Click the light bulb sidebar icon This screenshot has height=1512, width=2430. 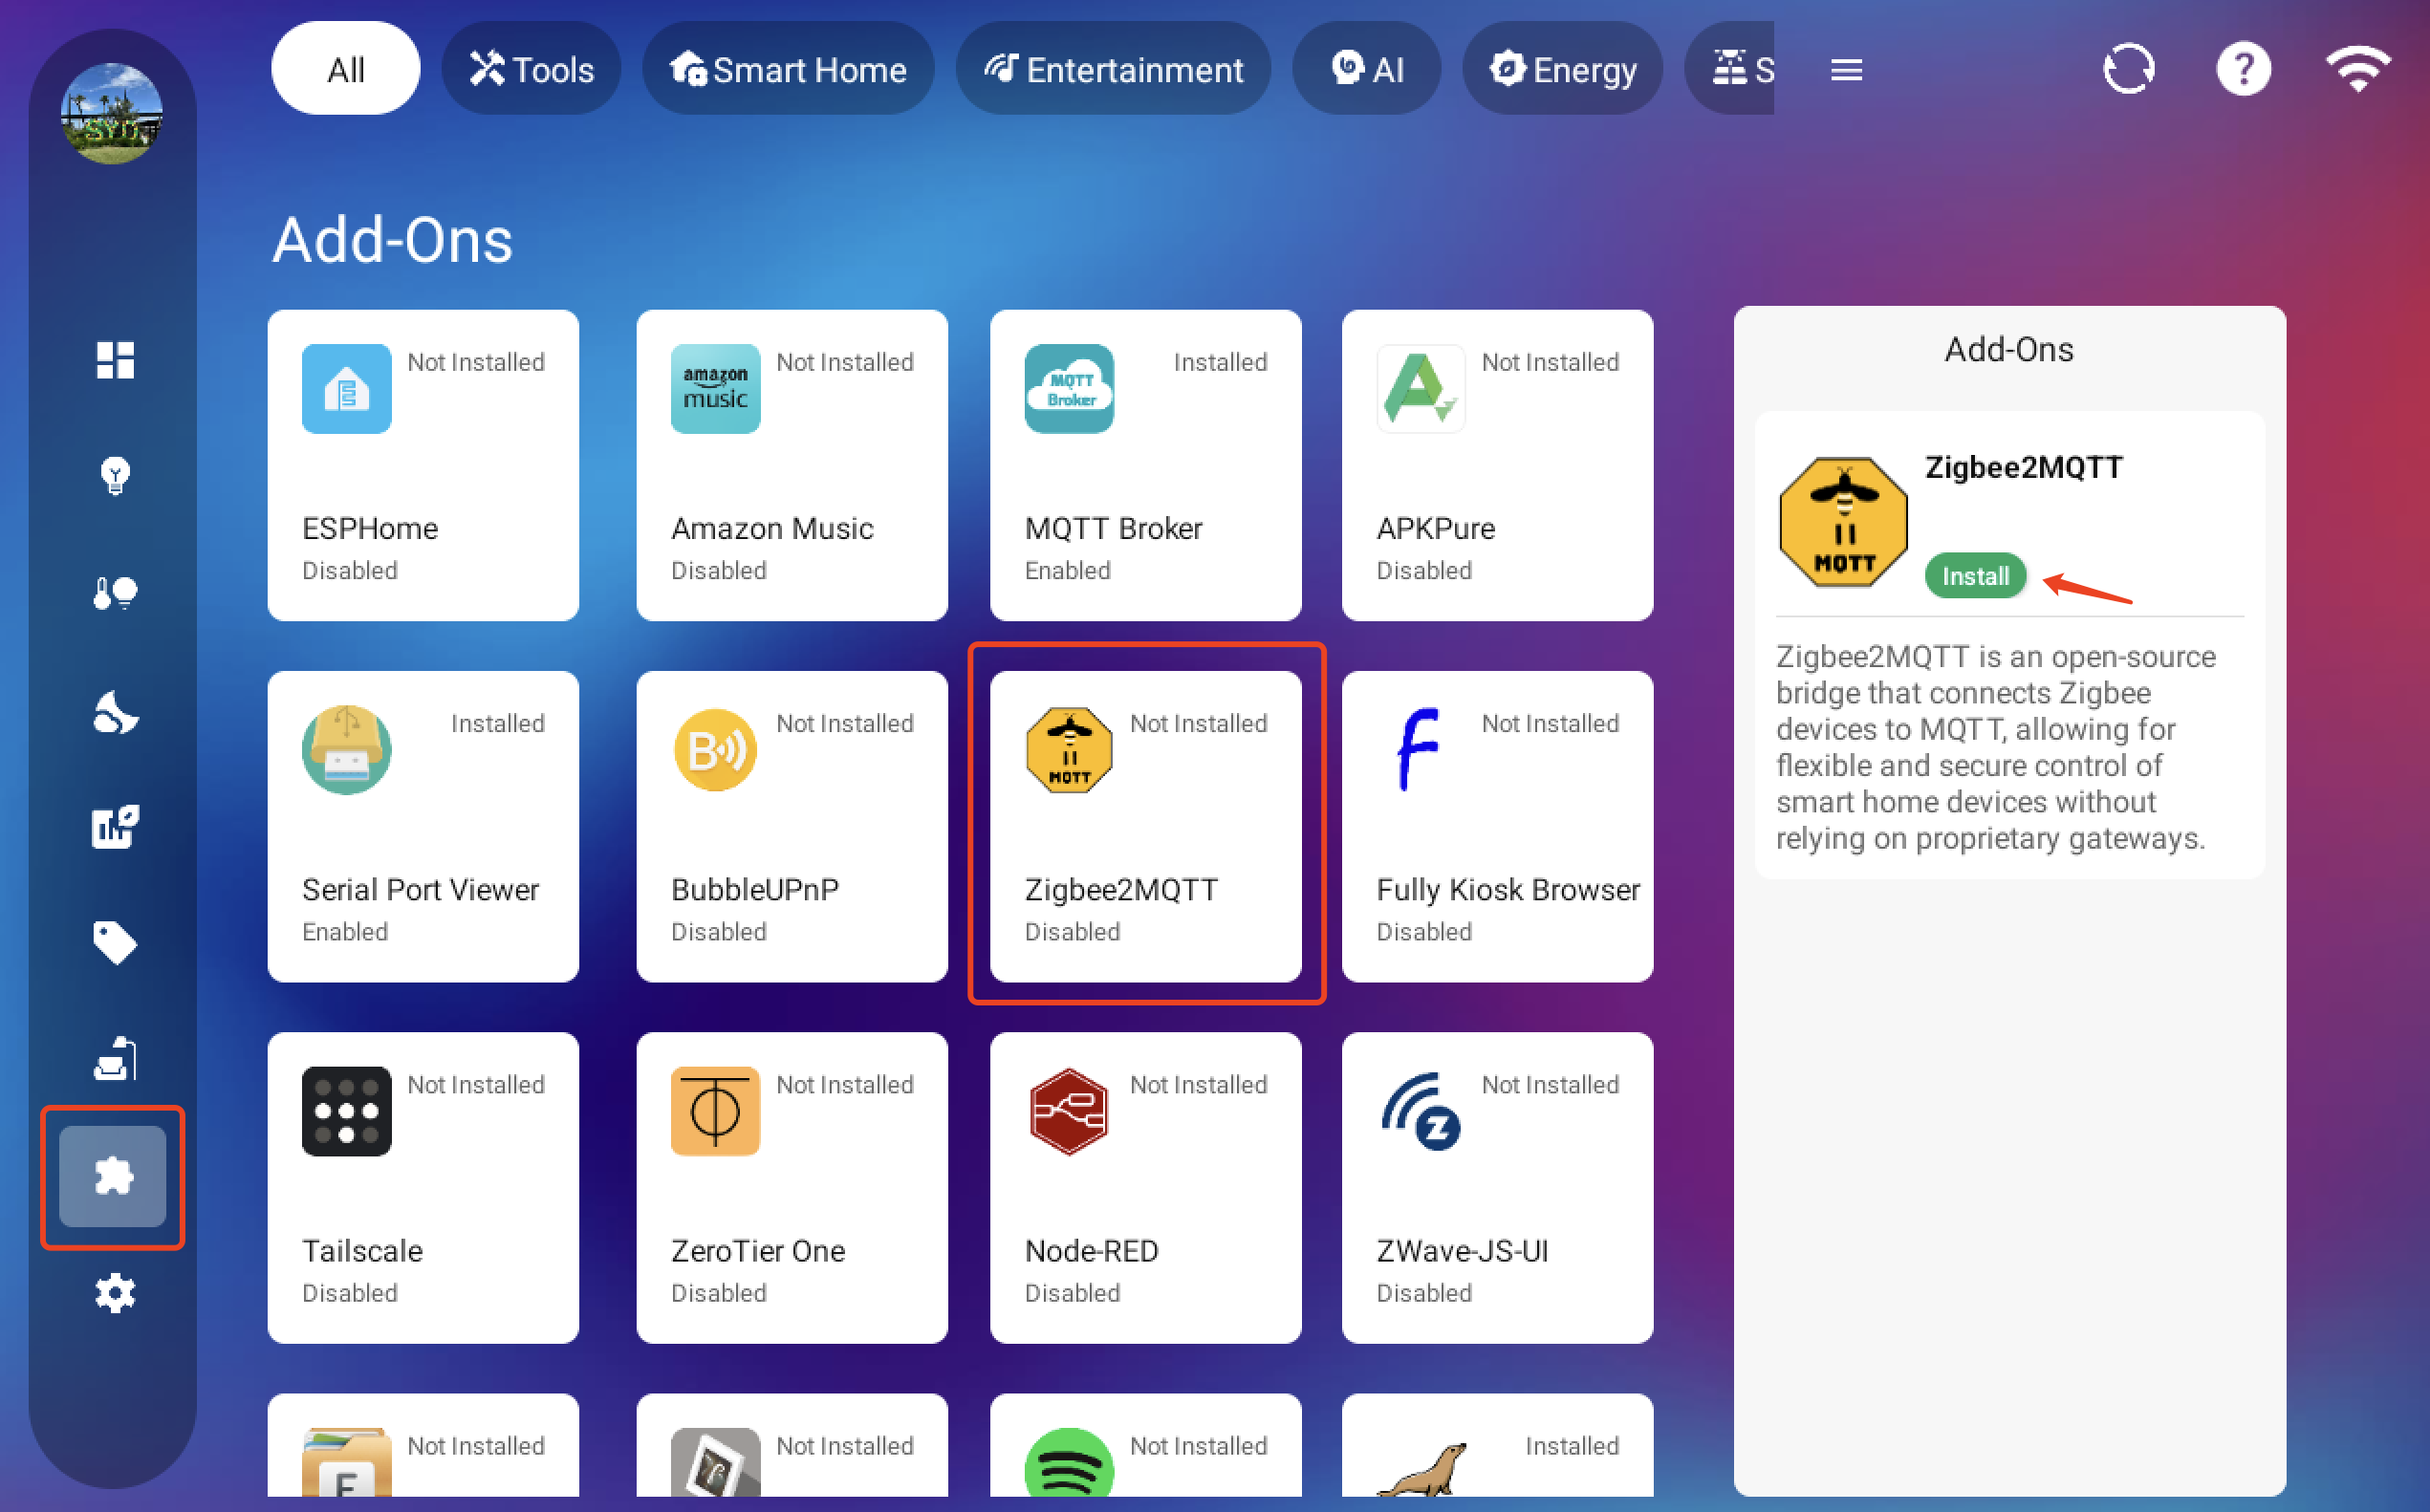click(x=115, y=476)
